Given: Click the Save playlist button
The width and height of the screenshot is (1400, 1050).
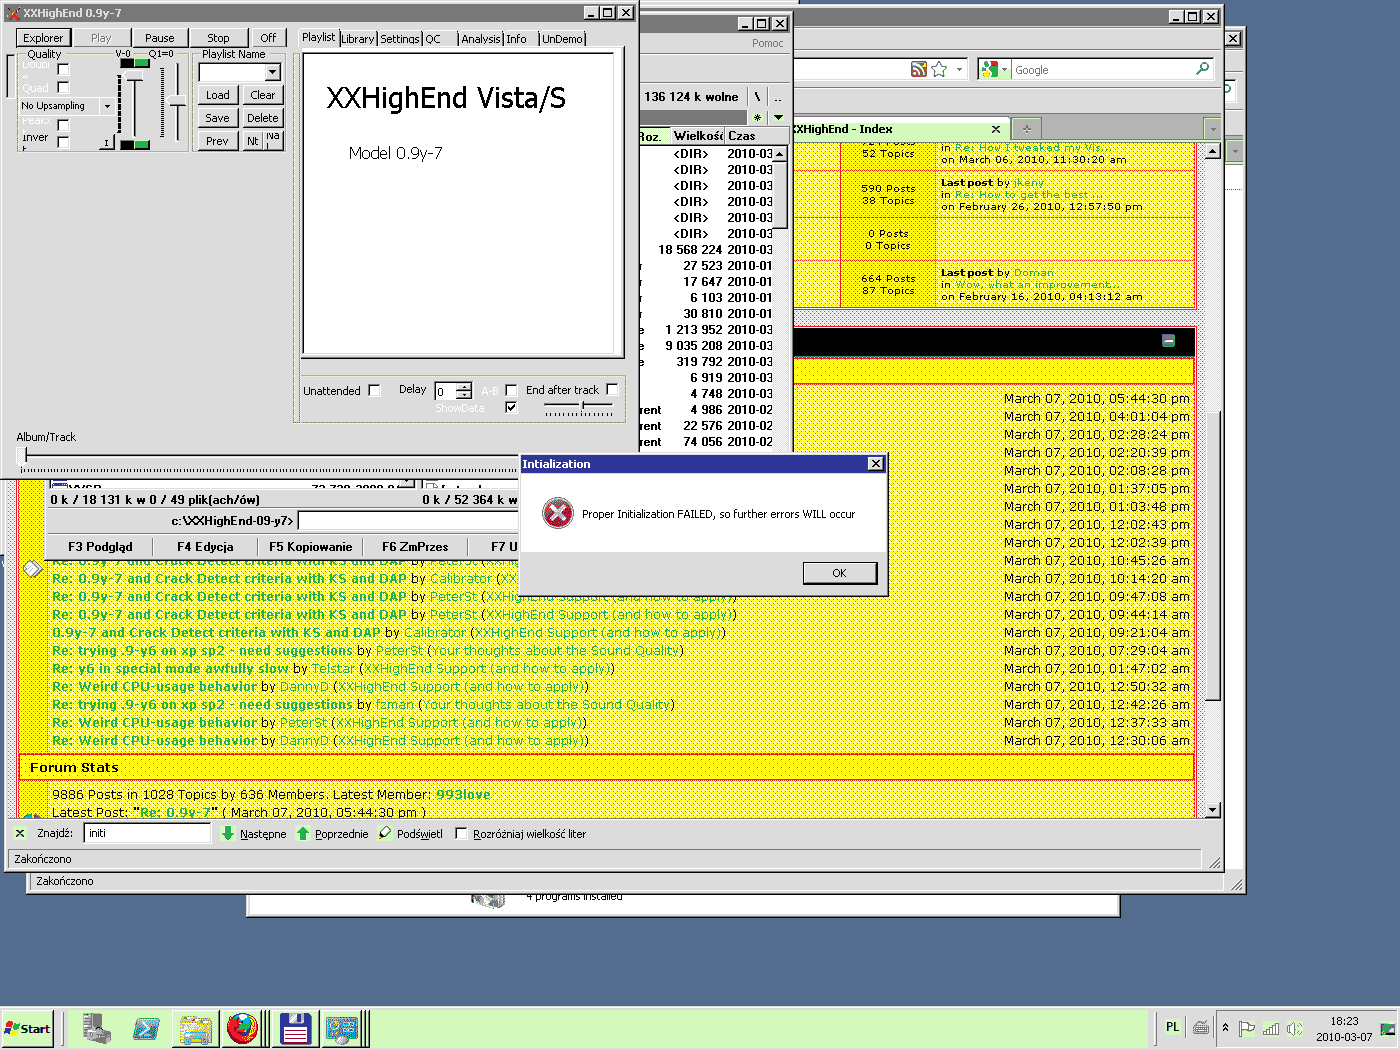Looking at the screenshot, I should click(x=218, y=118).
